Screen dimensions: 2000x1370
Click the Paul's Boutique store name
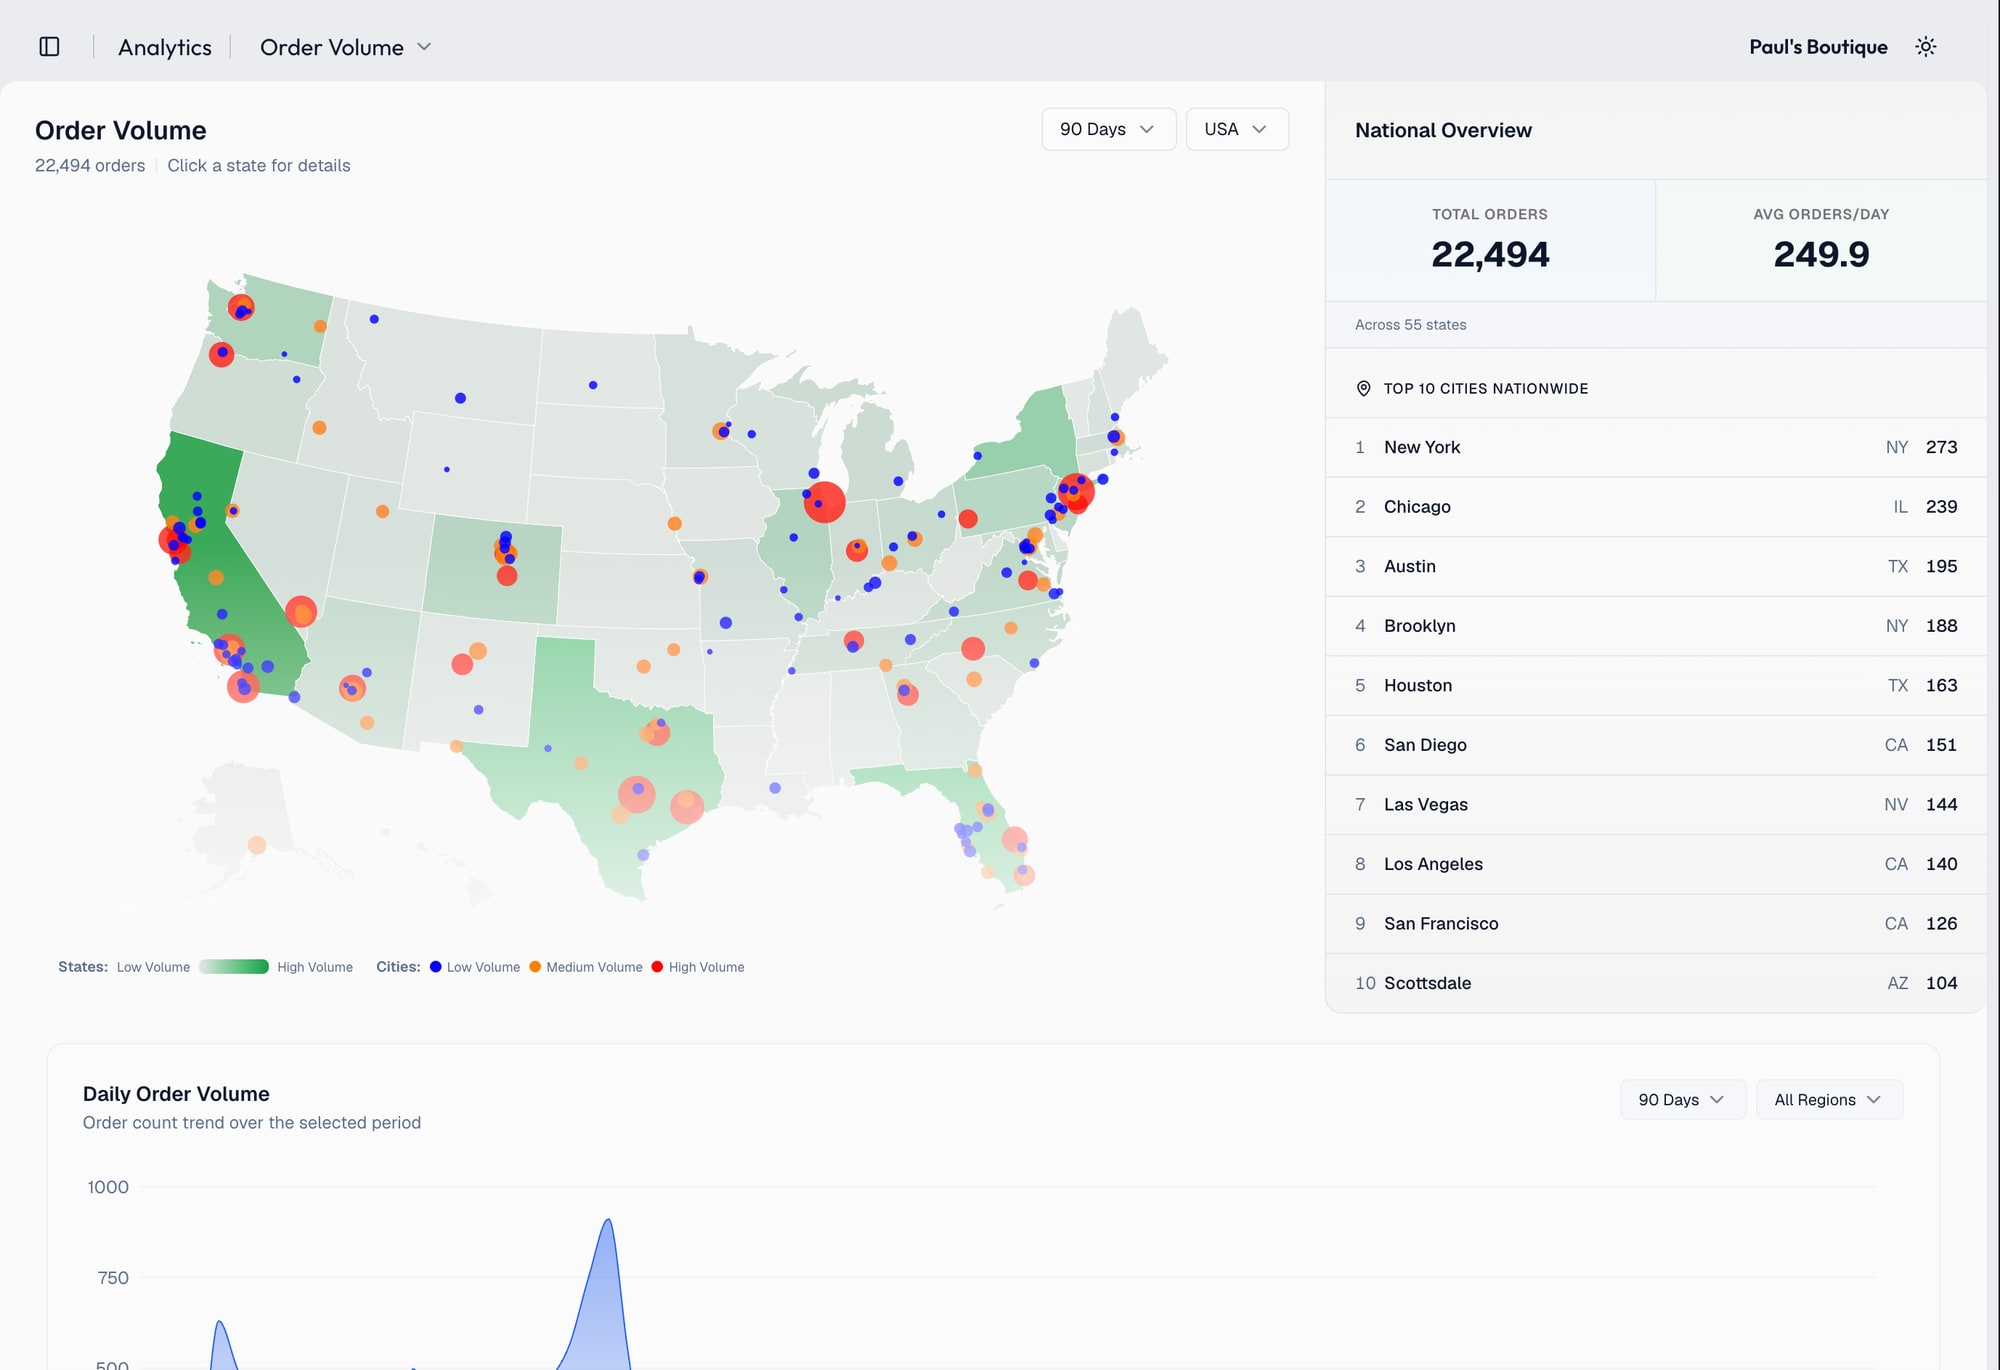(x=1818, y=47)
